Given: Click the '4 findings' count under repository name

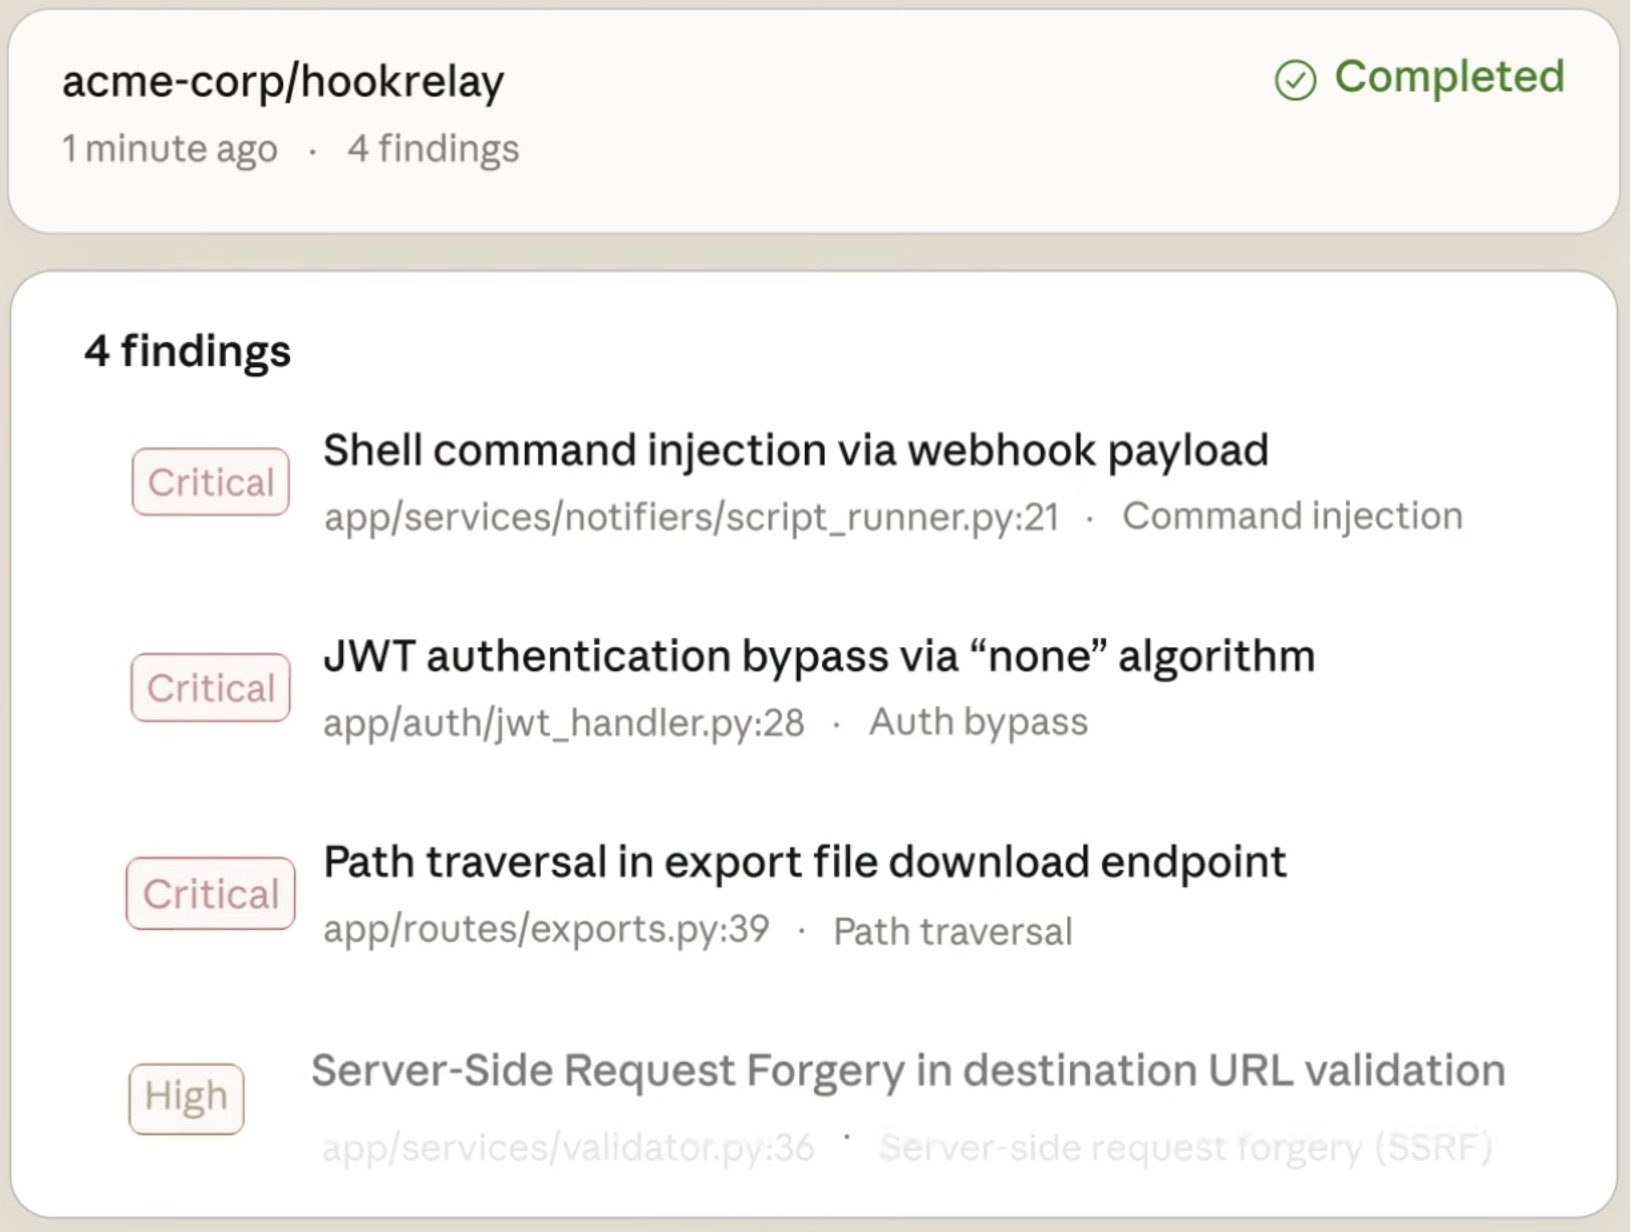Looking at the screenshot, I should click(x=433, y=149).
